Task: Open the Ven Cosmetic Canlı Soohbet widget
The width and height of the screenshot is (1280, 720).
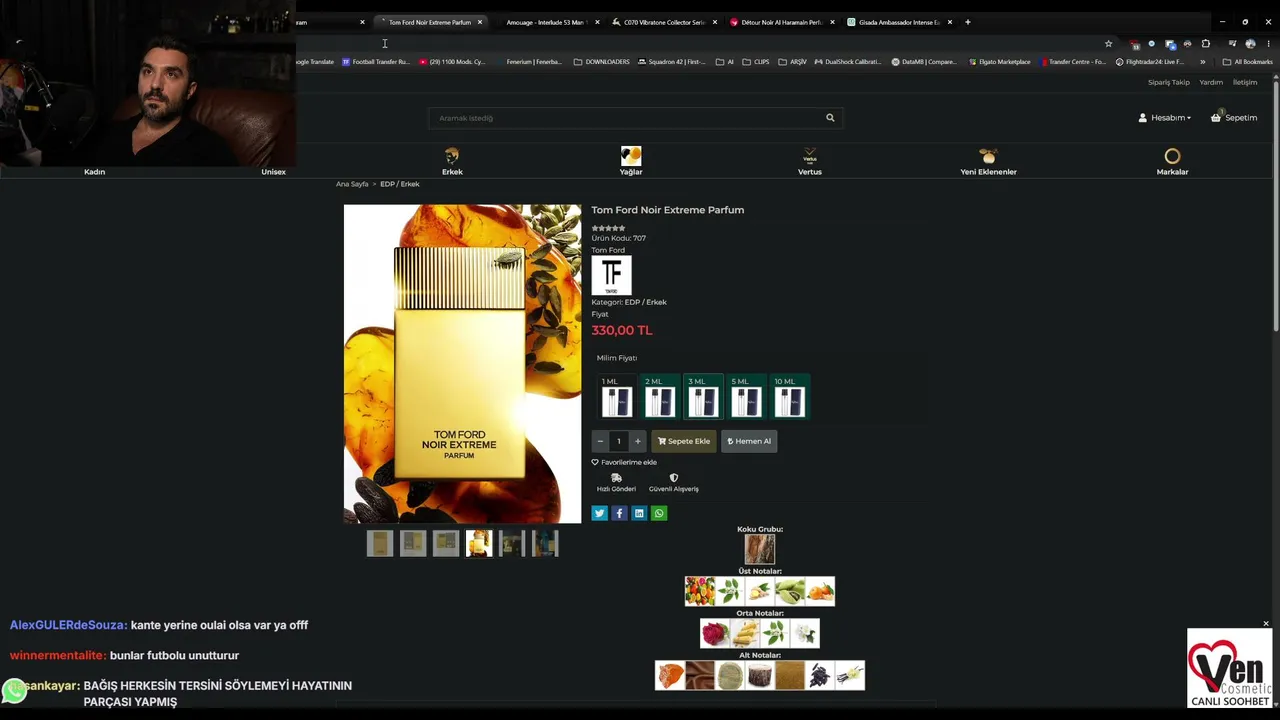Action: (1229, 668)
